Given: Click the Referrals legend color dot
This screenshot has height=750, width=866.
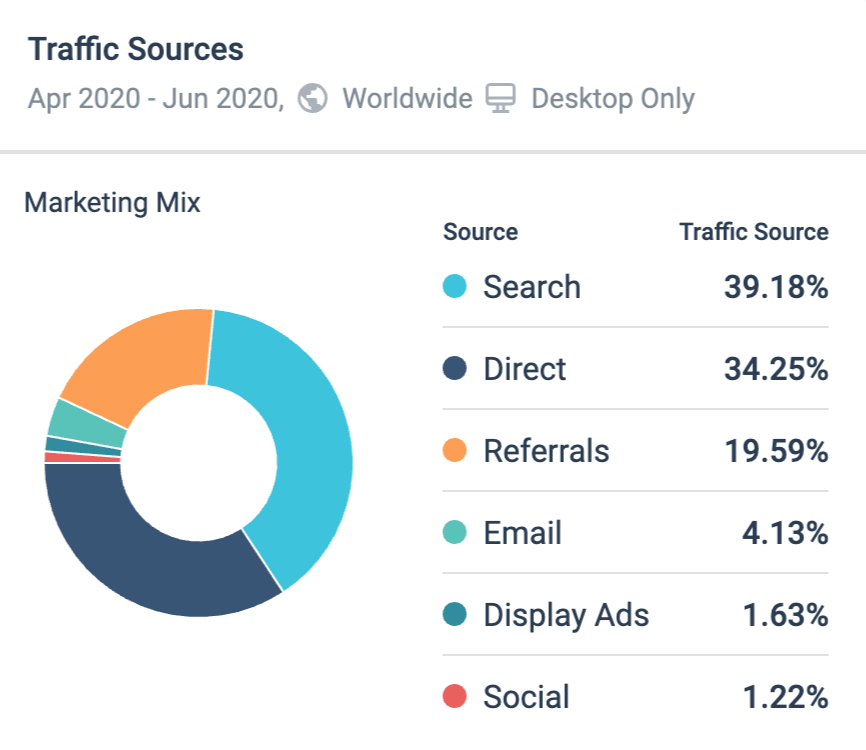Looking at the screenshot, I should (455, 450).
